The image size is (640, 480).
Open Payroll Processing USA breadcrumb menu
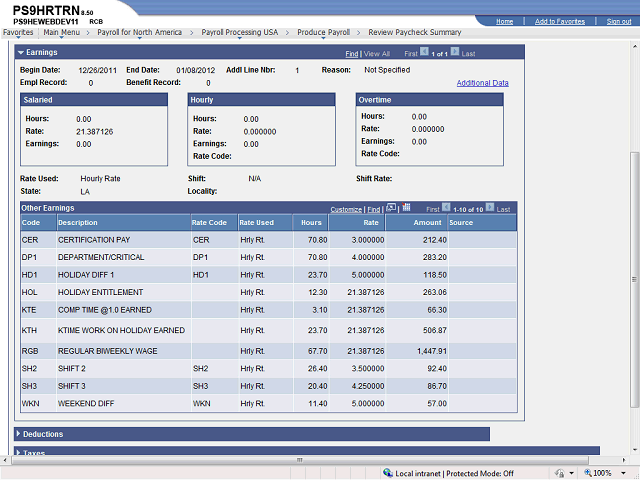point(240,32)
